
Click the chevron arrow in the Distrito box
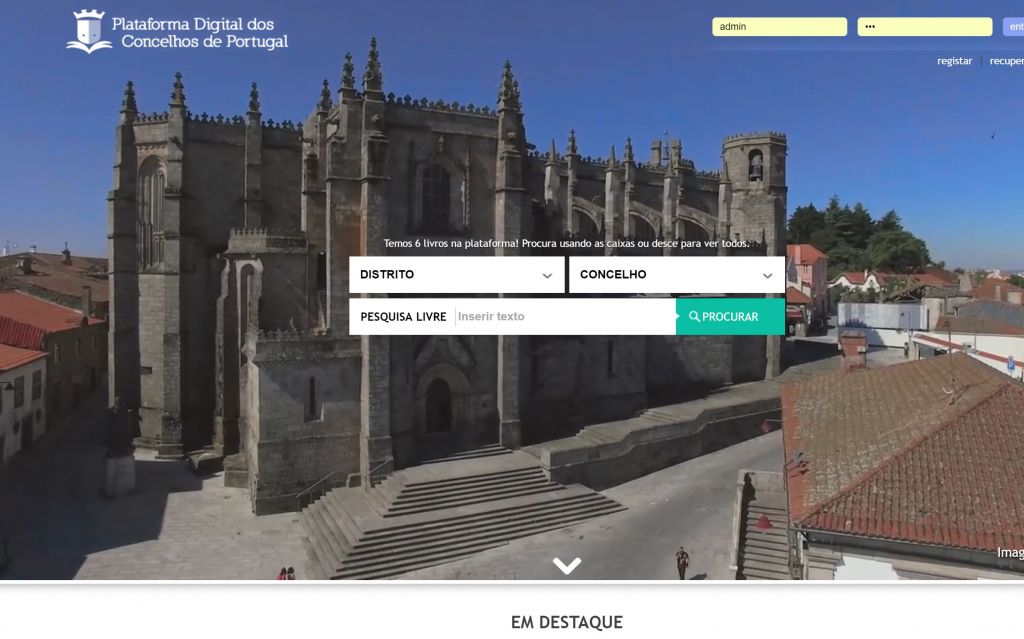(x=547, y=276)
